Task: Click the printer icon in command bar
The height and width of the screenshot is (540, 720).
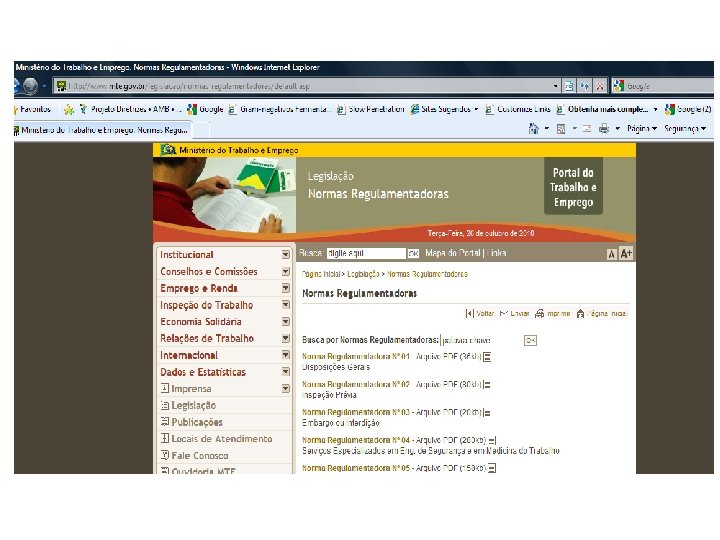Action: point(603,129)
